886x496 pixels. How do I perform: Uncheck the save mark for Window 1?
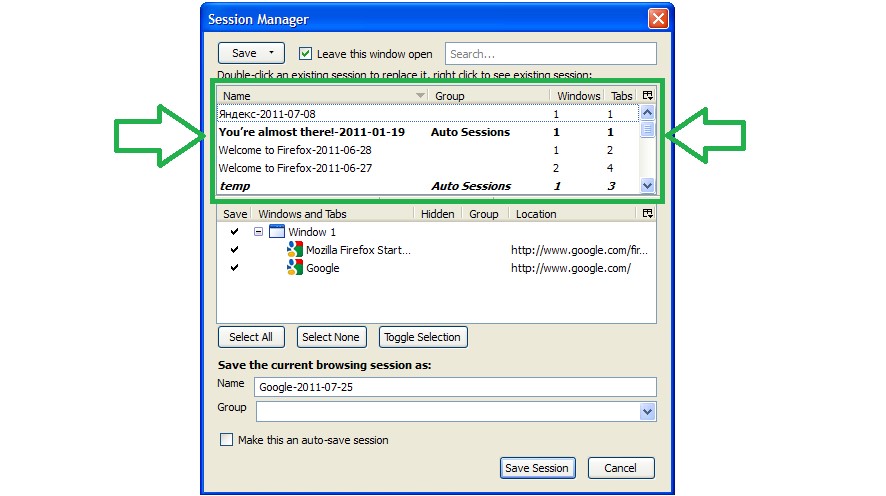(x=234, y=232)
